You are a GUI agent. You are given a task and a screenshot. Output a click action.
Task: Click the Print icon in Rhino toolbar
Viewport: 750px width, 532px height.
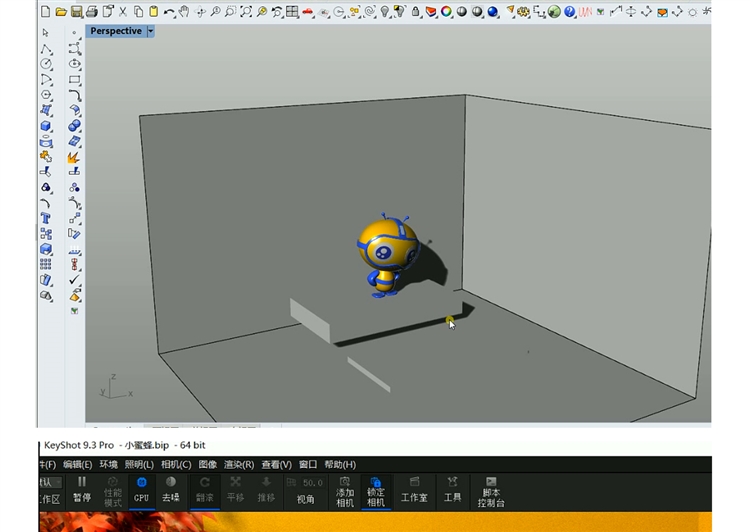pos(92,11)
